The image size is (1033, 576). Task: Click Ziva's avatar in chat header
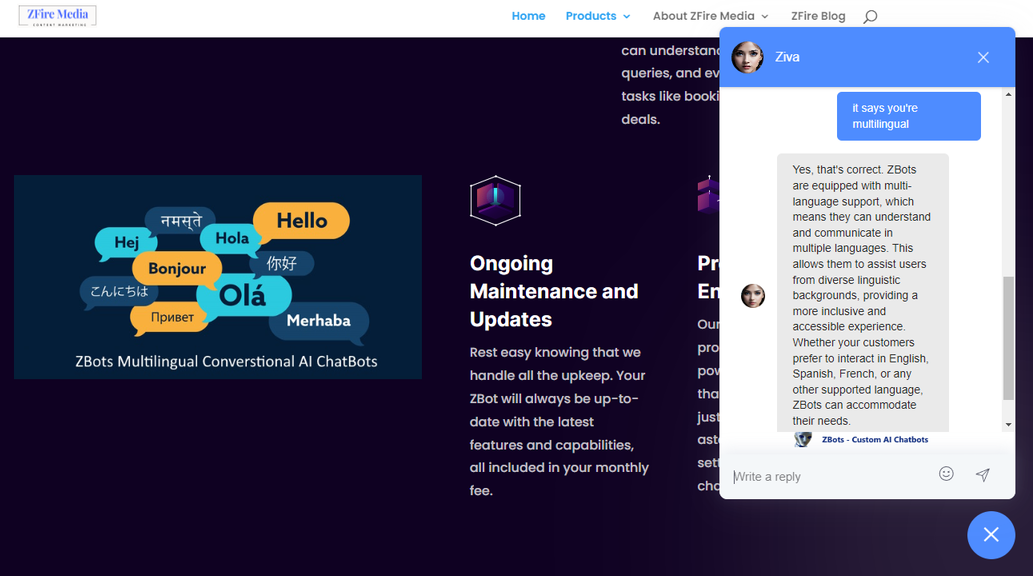click(748, 57)
